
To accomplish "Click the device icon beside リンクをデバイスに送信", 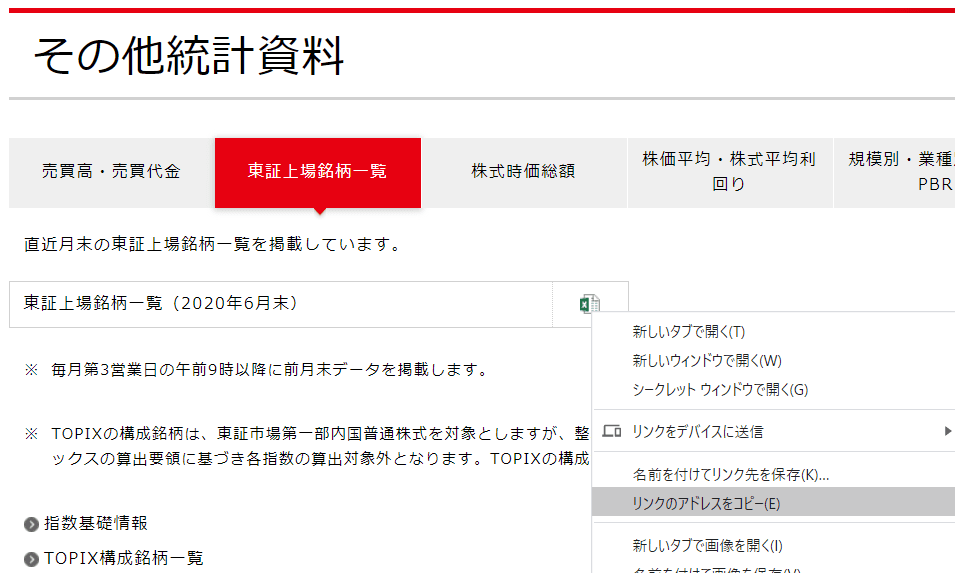I will click(x=611, y=432).
